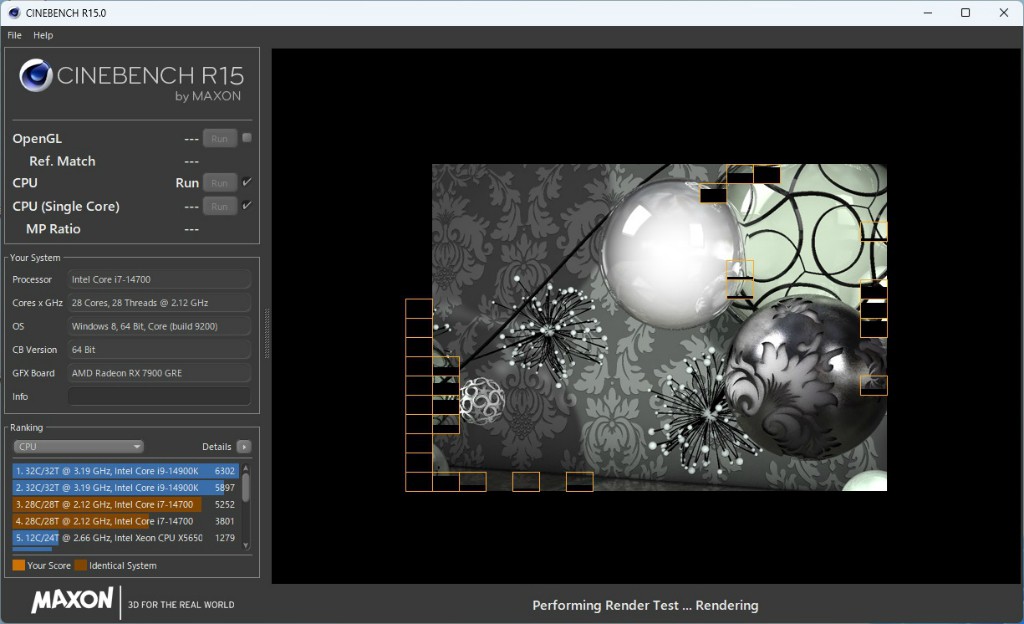Uncheck the CPU test checkbox
1024x624 pixels.
(247, 182)
